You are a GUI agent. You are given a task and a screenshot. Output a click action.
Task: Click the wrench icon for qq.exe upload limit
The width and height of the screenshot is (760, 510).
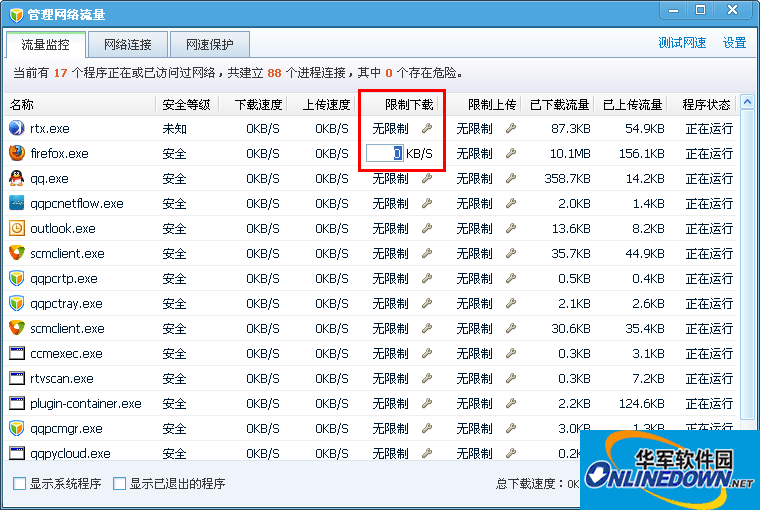pyautogui.click(x=511, y=179)
